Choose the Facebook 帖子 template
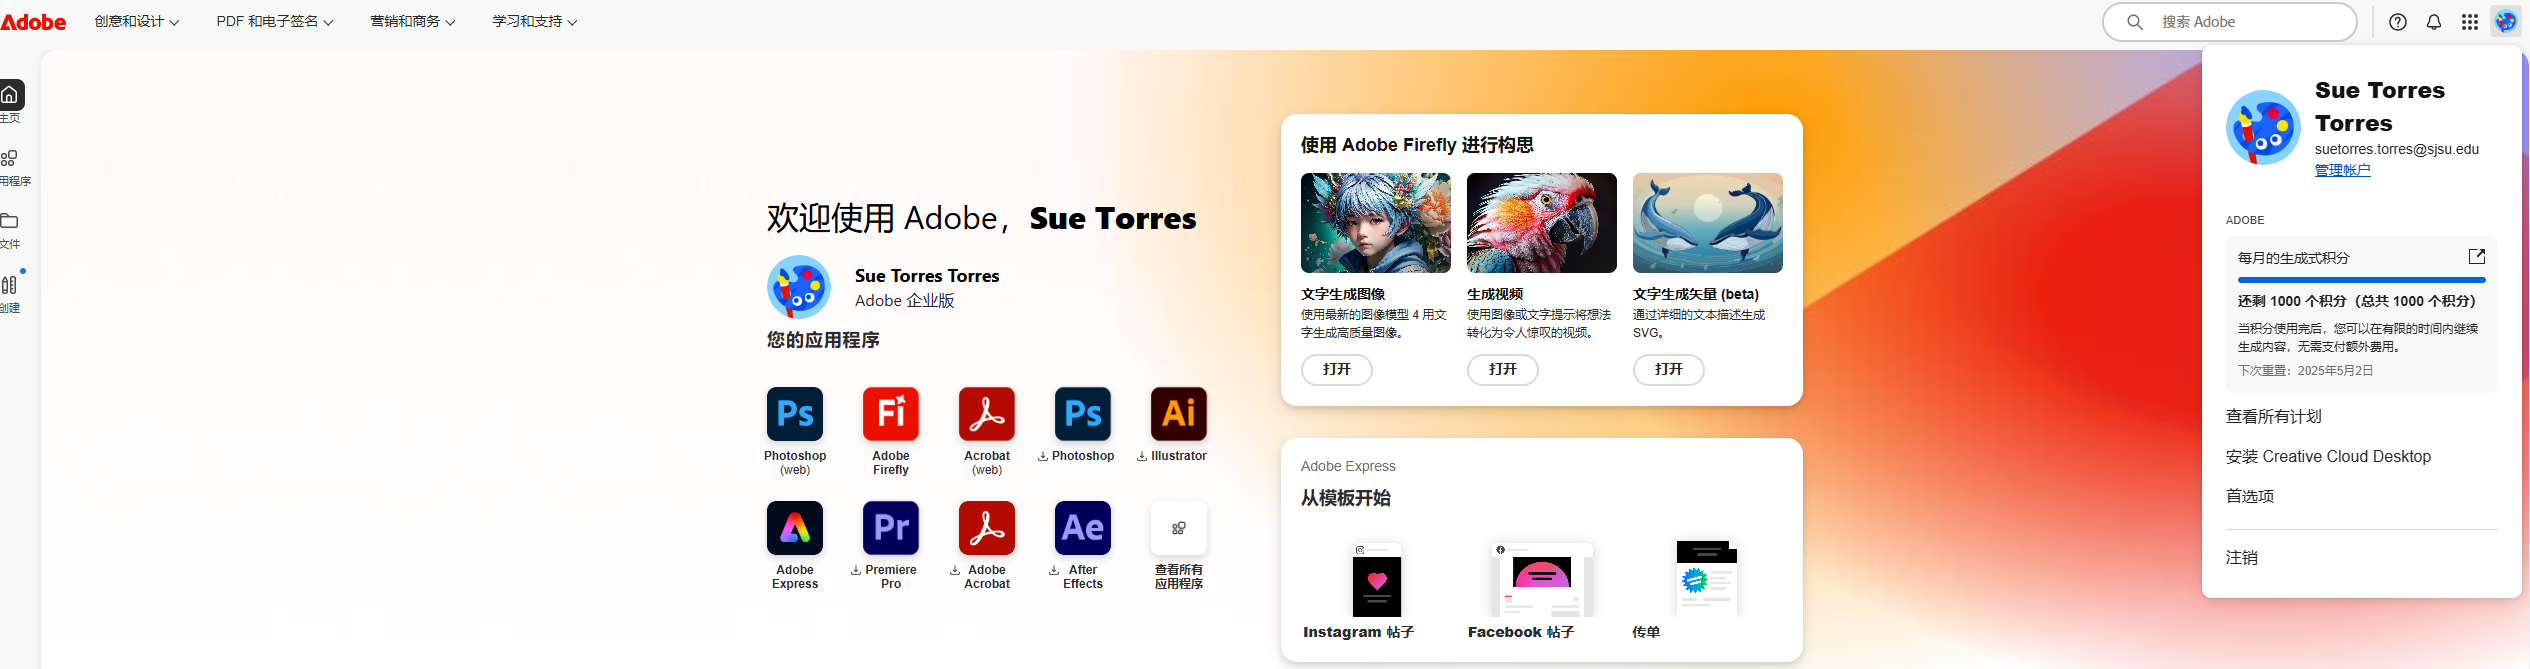Image resolution: width=2530 pixels, height=669 pixels. pos(1542,580)
